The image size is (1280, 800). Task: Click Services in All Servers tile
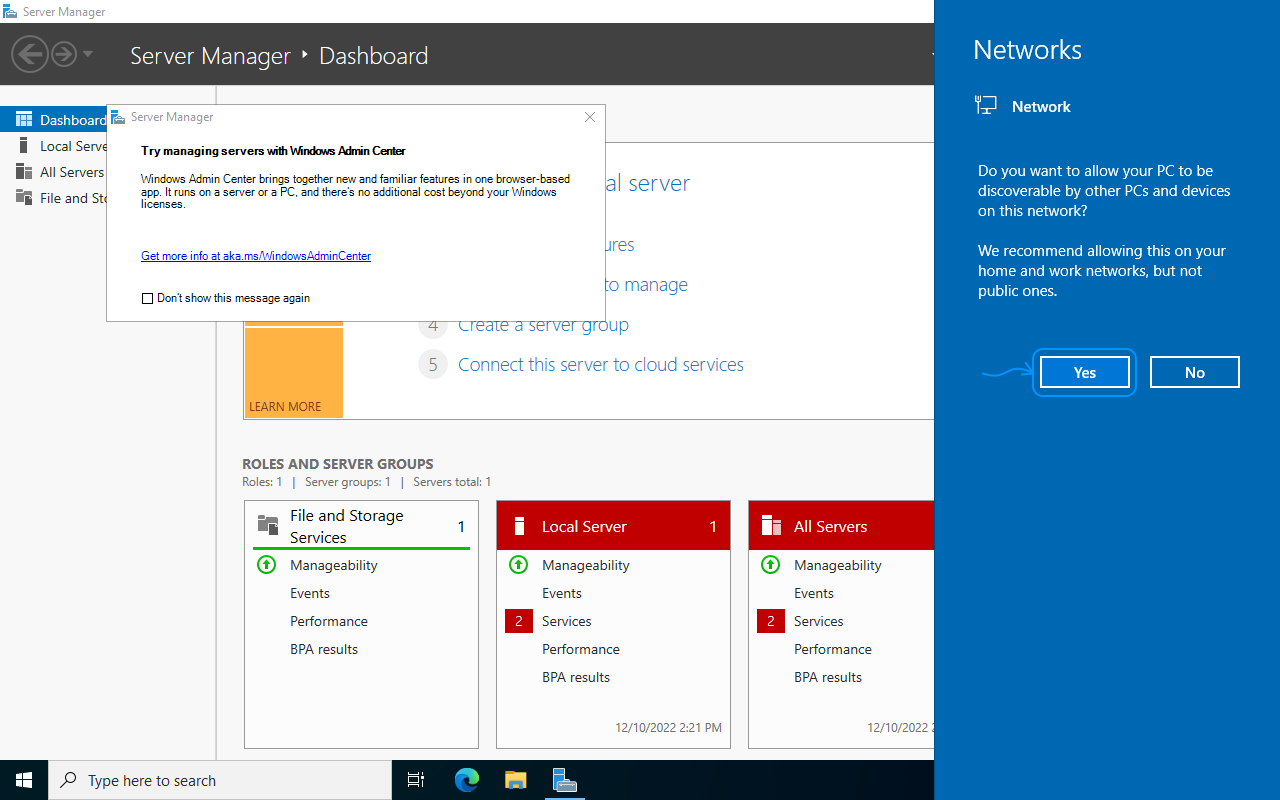tap(819, 621)
